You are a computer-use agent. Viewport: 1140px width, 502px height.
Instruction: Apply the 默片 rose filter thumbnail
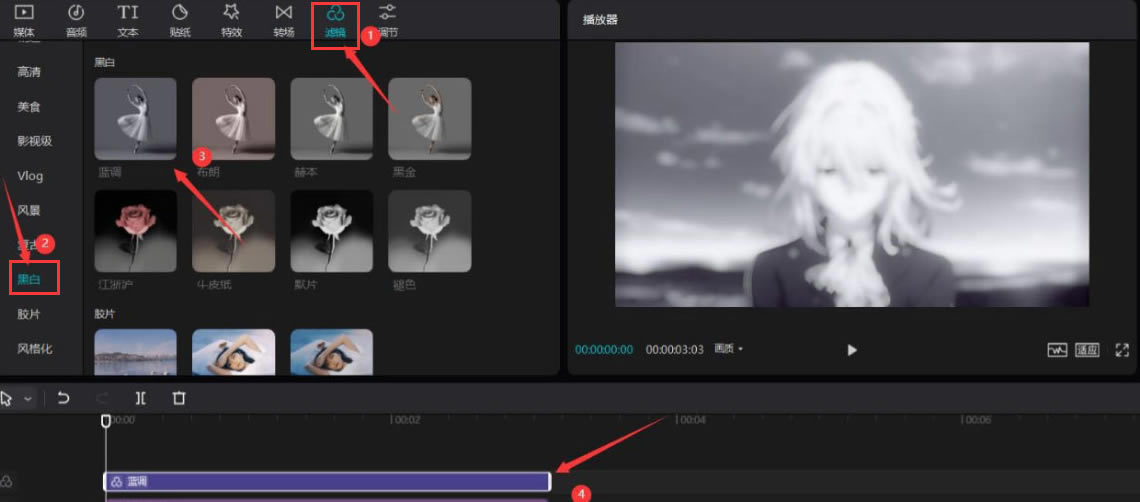(332, 231)
